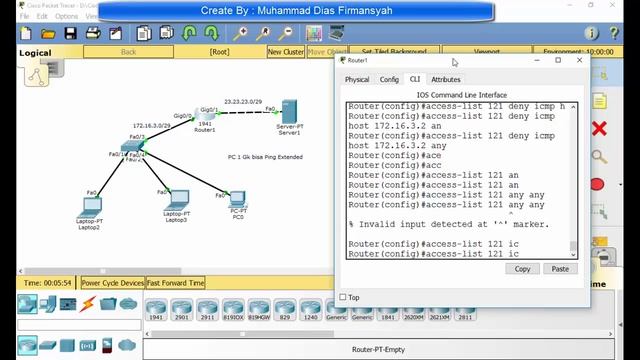640x360 pixels.
Task: Open the Options menu
Action: pos(67,16)
